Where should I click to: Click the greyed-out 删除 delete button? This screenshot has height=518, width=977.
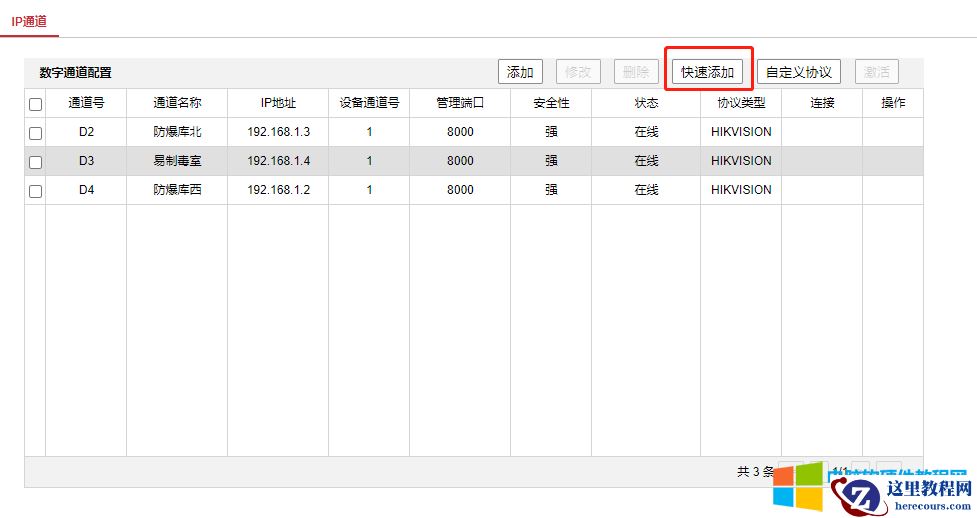coord(636,72)
